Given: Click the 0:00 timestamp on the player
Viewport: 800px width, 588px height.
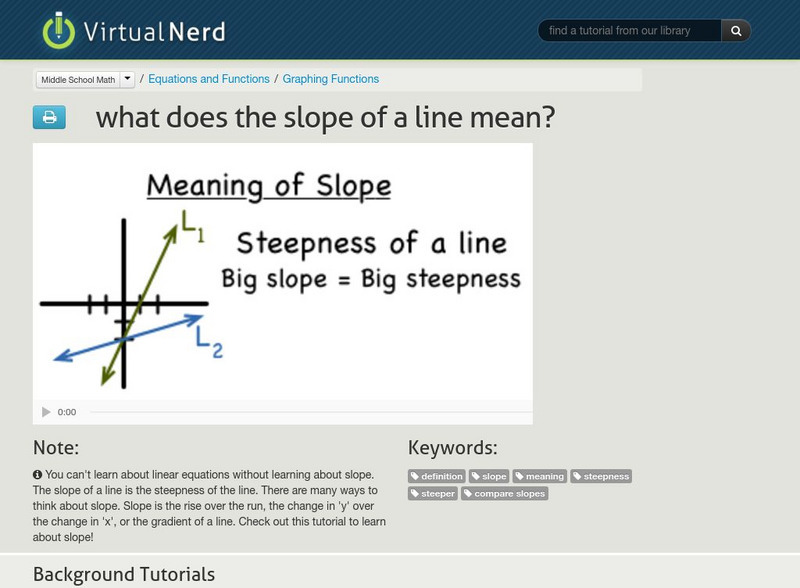Looking at the screenshot, I should pyautogui.click(x=66, y=409).
